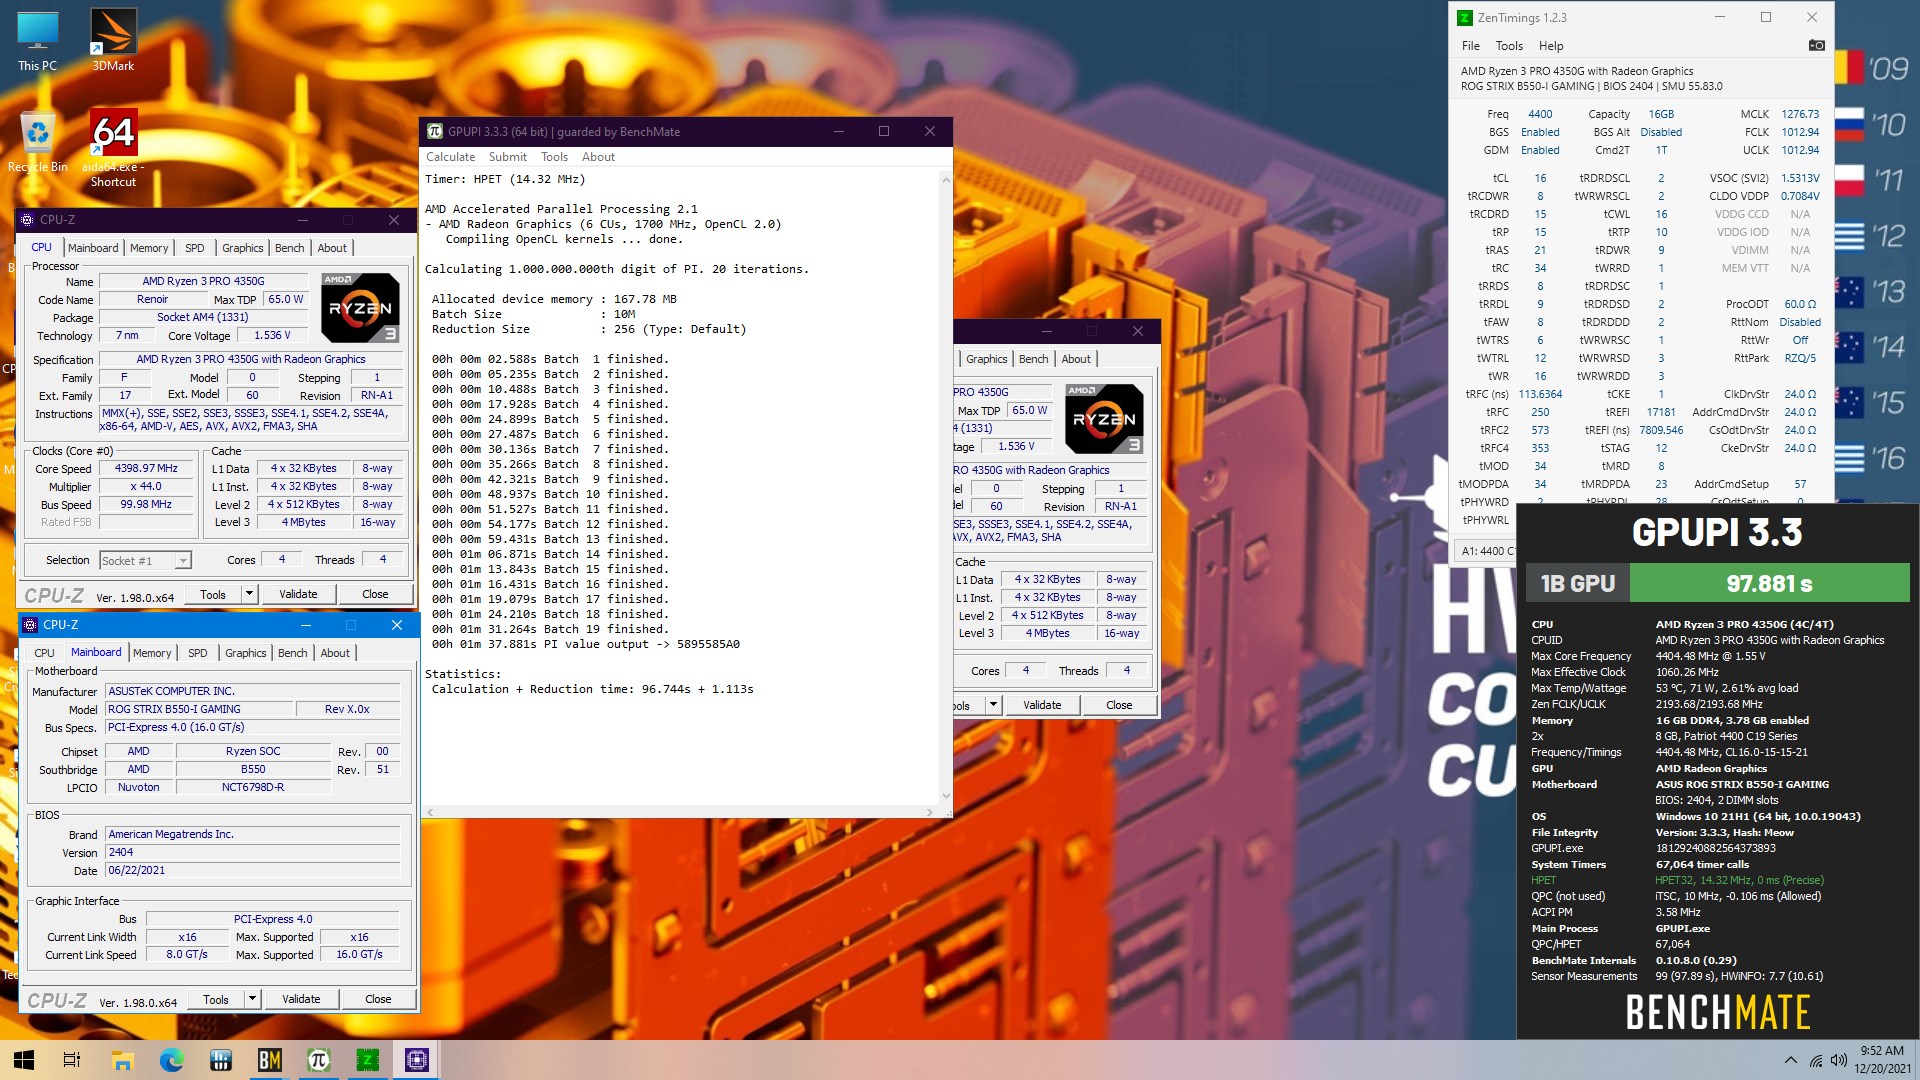Expand Tools dropdown arrow in Mainboard CPU-Z window

coord(252,999)
